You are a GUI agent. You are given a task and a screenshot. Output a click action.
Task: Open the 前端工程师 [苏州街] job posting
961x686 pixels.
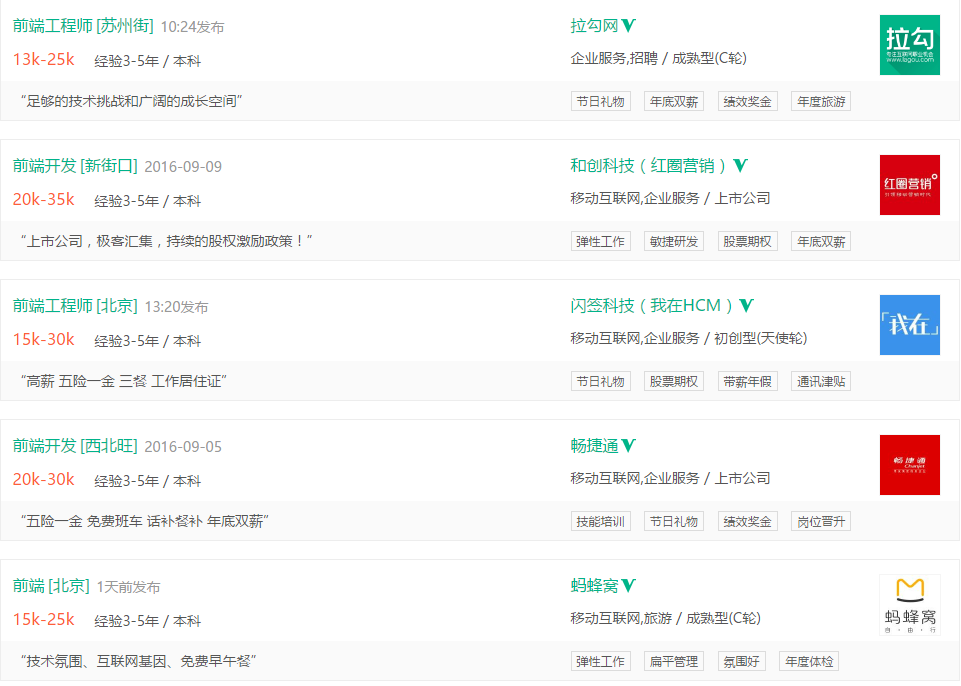83,26
